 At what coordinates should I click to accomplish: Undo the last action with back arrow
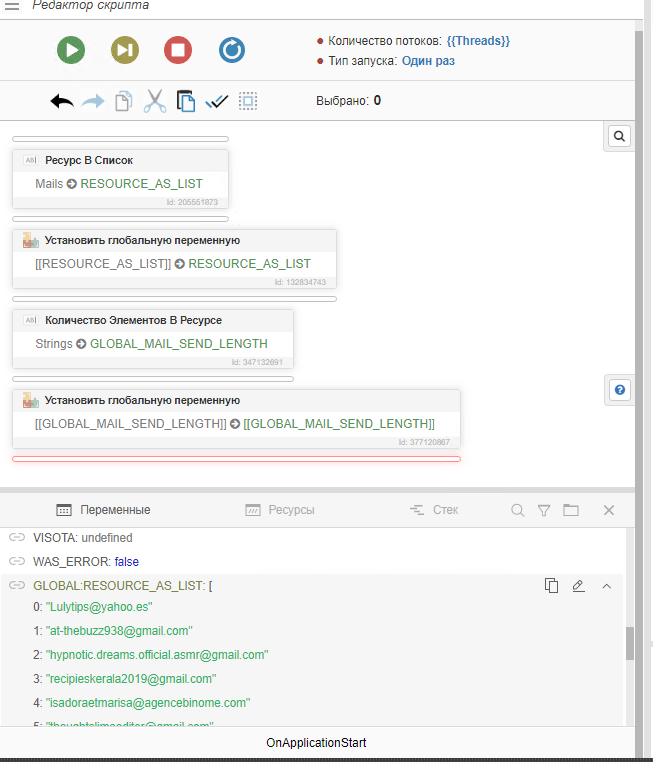pos(62,101)
